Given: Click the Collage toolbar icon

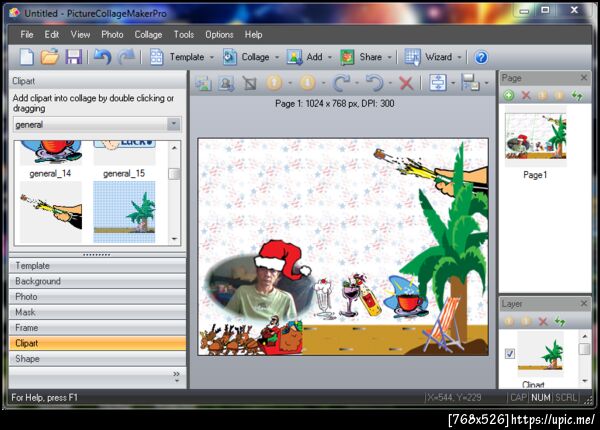Looking at the screenshot, I should coord(230,57).
